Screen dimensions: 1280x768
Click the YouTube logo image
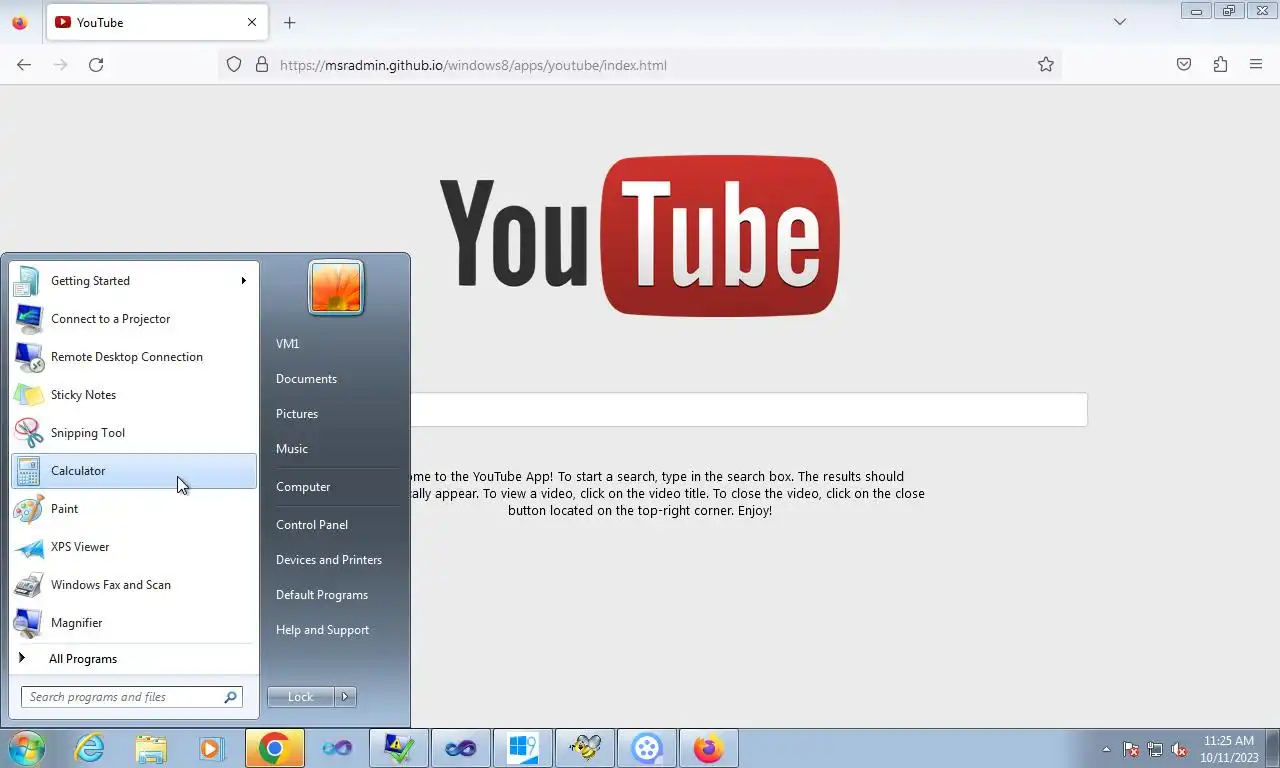pyautogui.click(x=640, y=236)
